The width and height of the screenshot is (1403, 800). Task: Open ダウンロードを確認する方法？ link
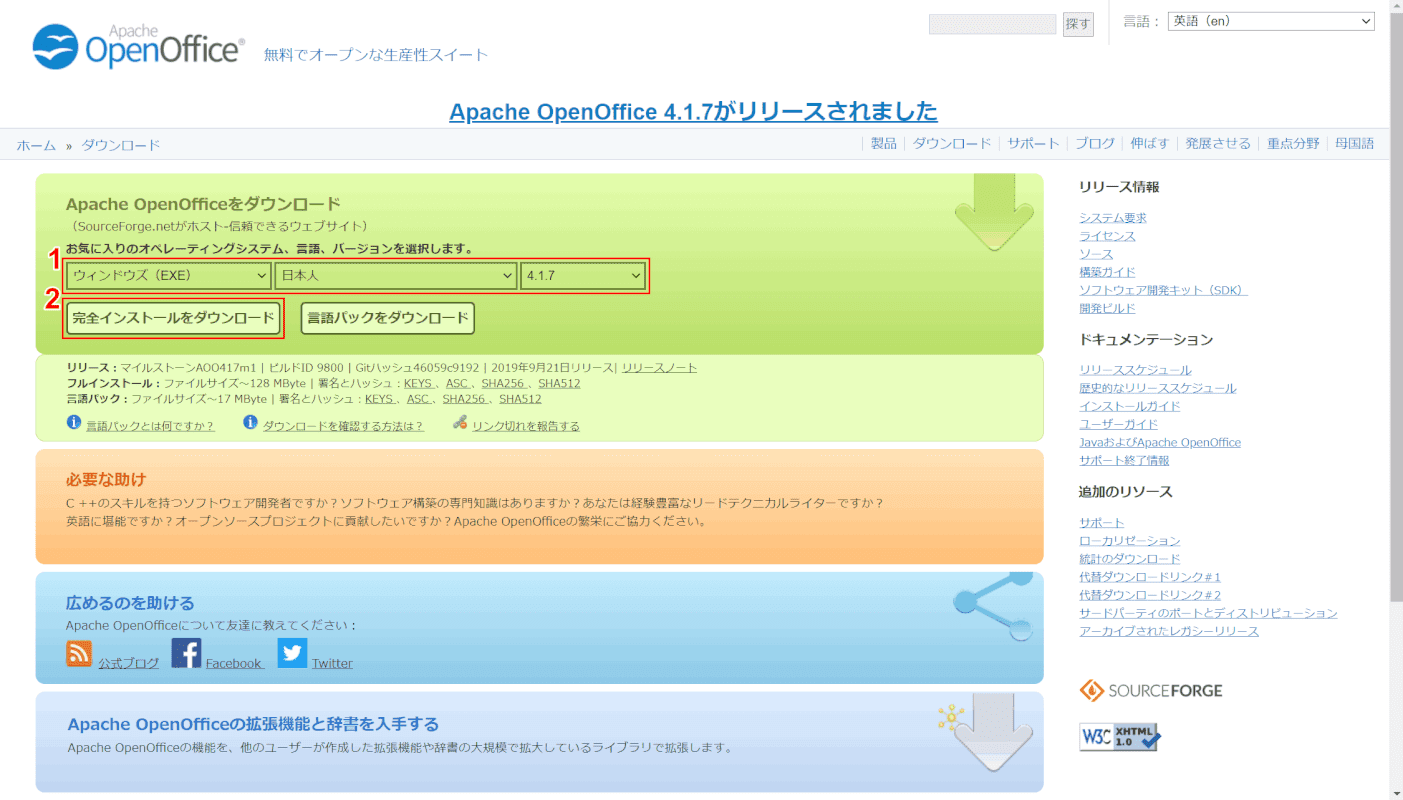[x=343, y=426]
